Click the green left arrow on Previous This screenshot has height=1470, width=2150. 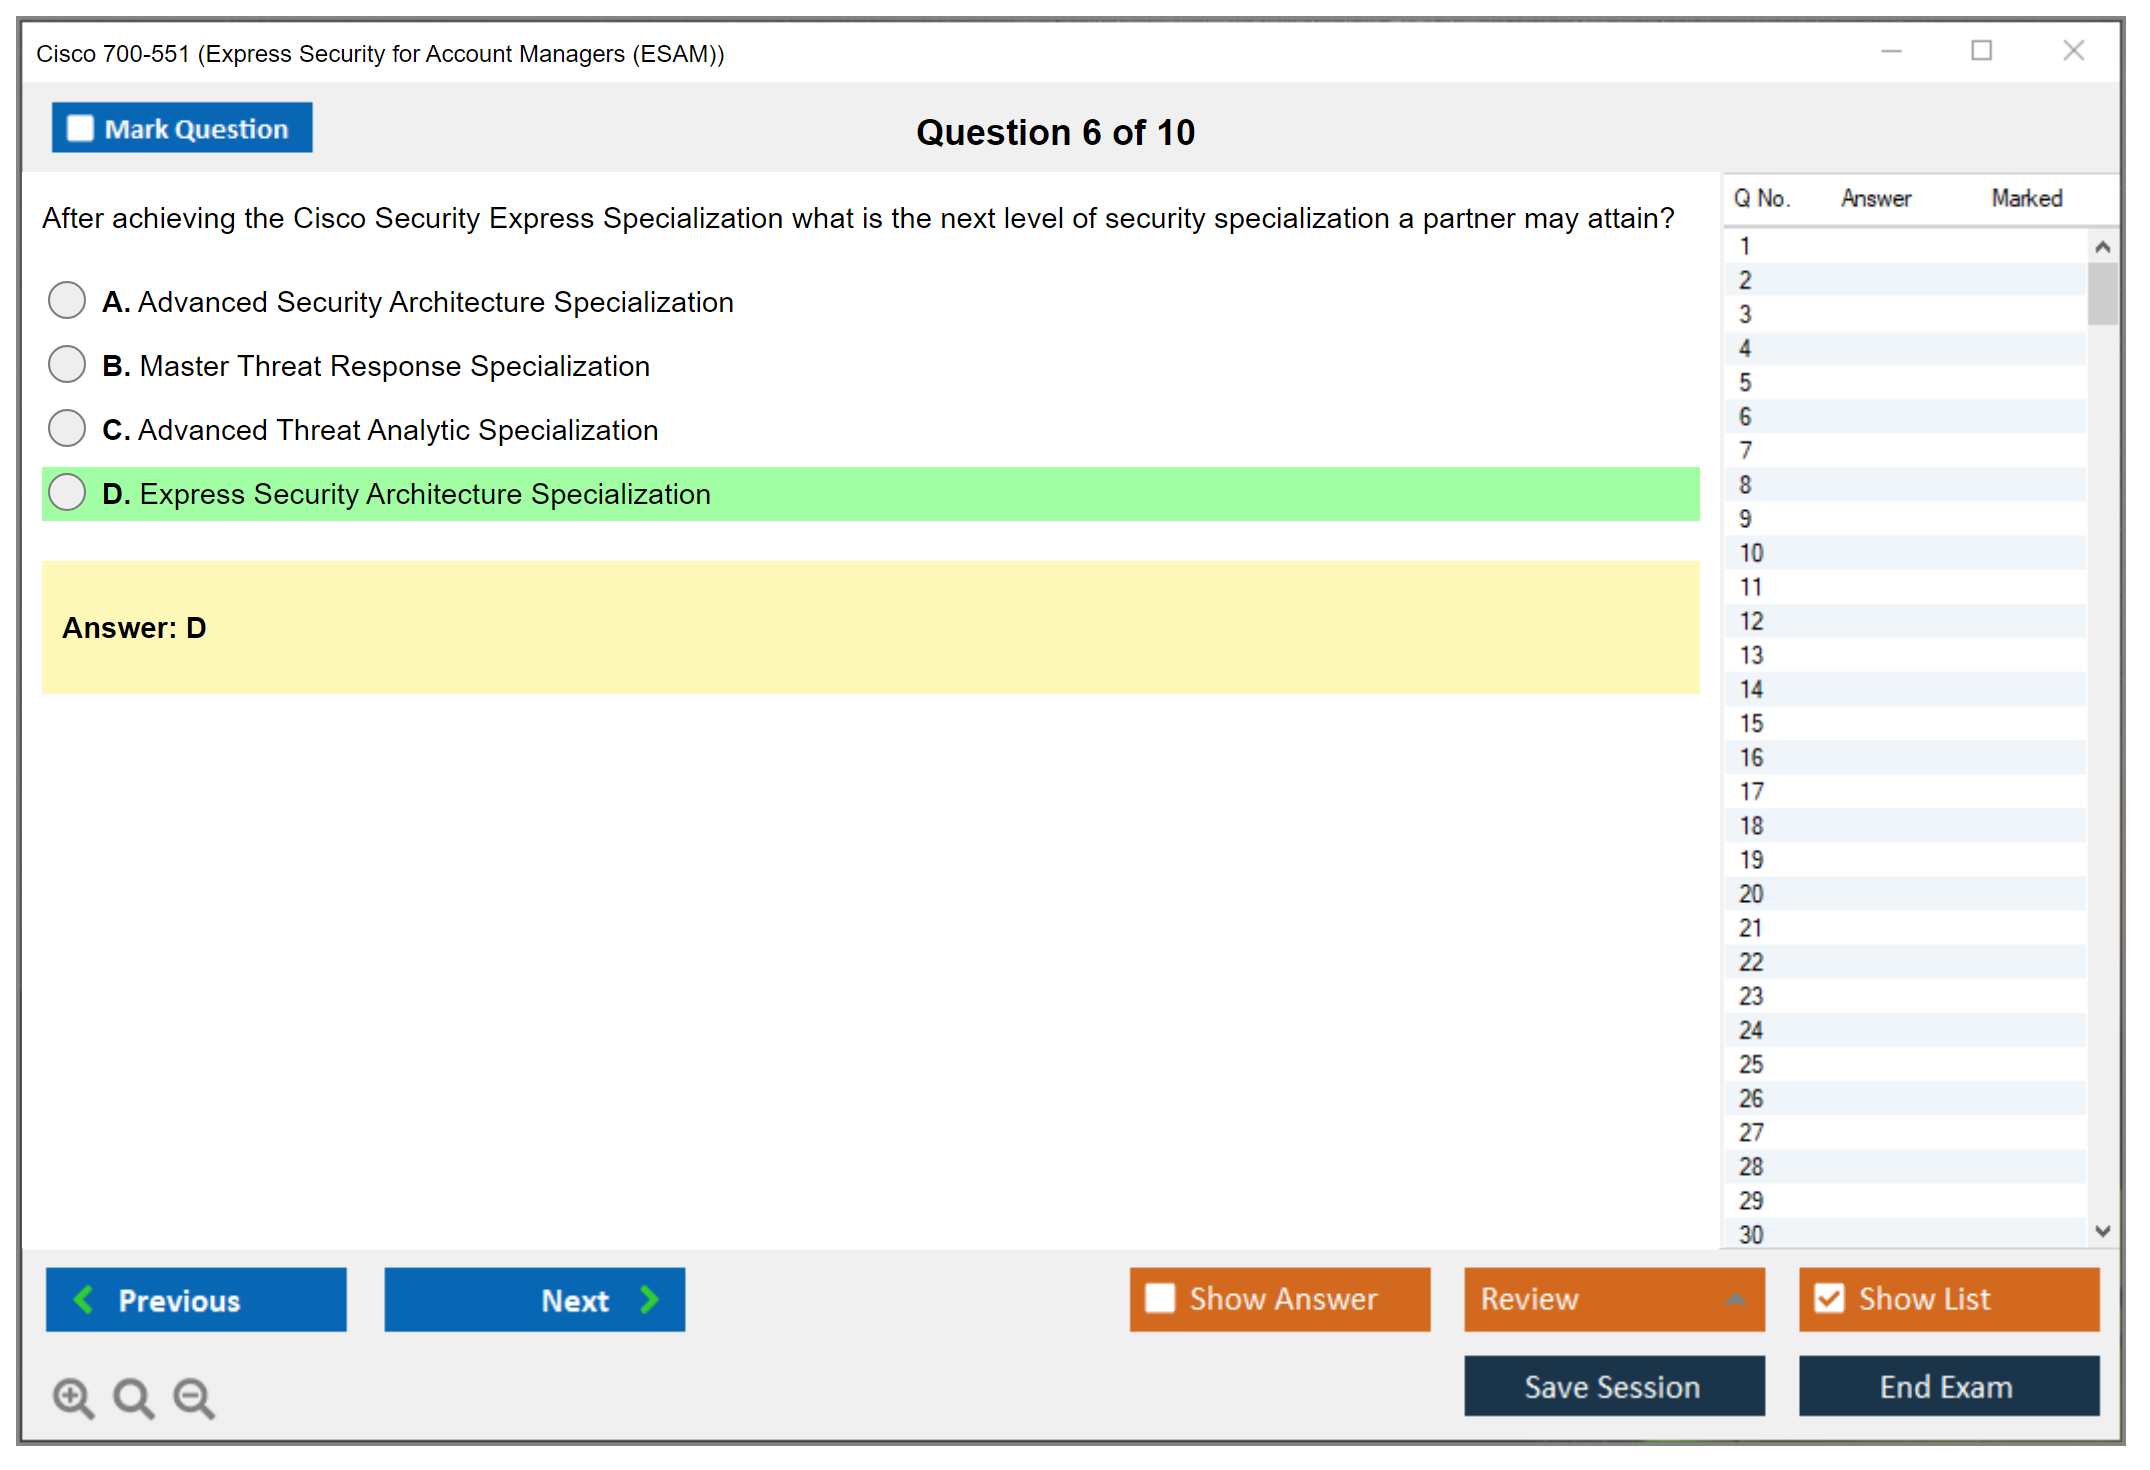(84, 1299)
